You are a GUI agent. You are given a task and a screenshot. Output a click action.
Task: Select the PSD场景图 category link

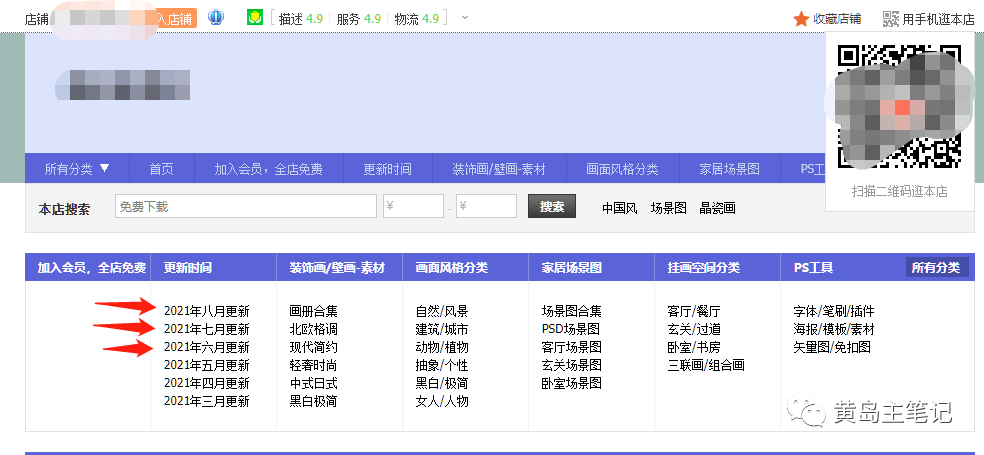[x=571, y=329]
